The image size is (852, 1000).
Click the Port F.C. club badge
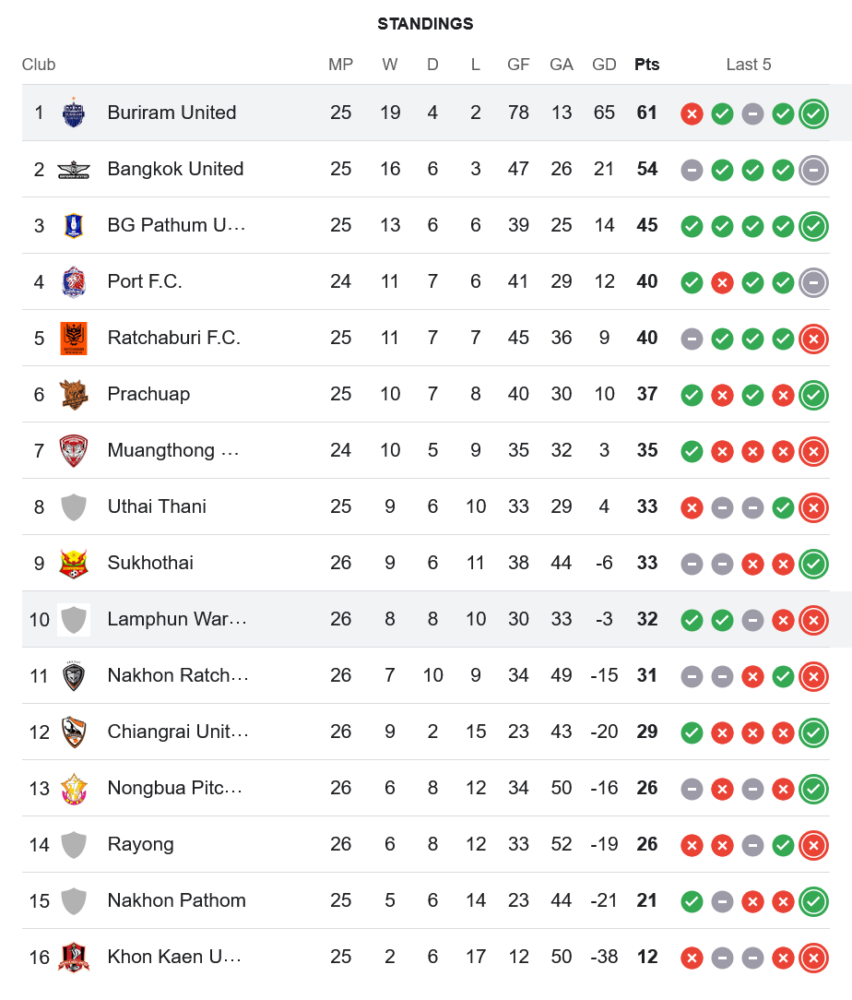[x=74, y=282]
